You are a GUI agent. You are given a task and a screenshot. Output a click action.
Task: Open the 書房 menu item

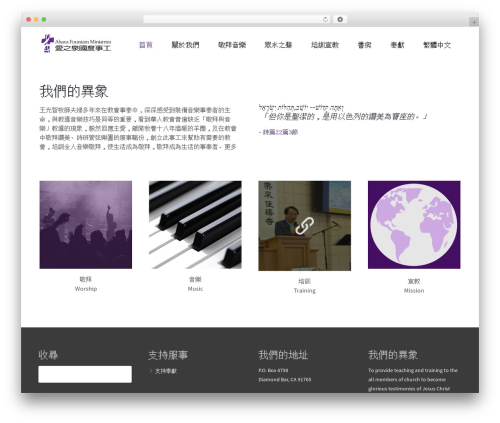point(364,45)
